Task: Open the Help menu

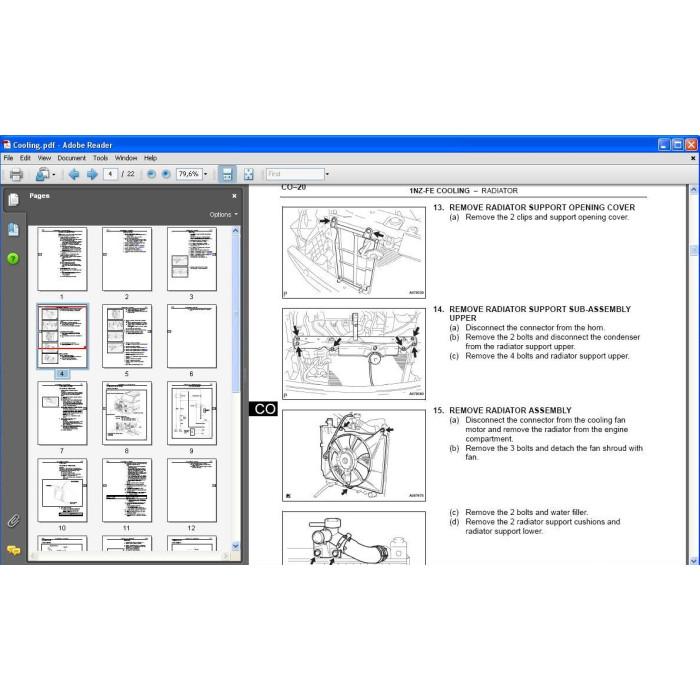Action: point(150,158)
